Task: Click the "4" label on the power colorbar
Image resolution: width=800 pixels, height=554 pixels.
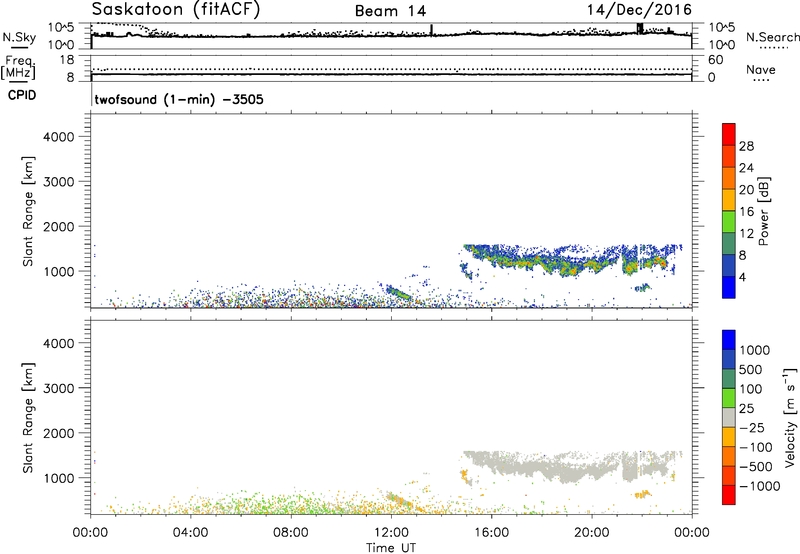Action: click(743, 278)
